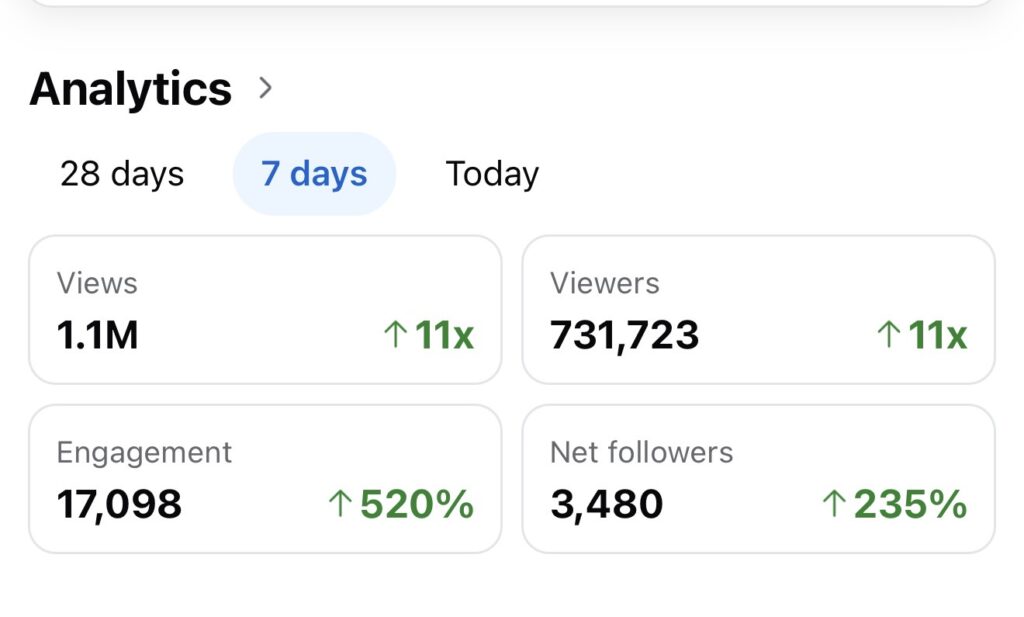Click the green up arrow in Viewers card
Viewport: 1024px width, 617px height.
888,335
